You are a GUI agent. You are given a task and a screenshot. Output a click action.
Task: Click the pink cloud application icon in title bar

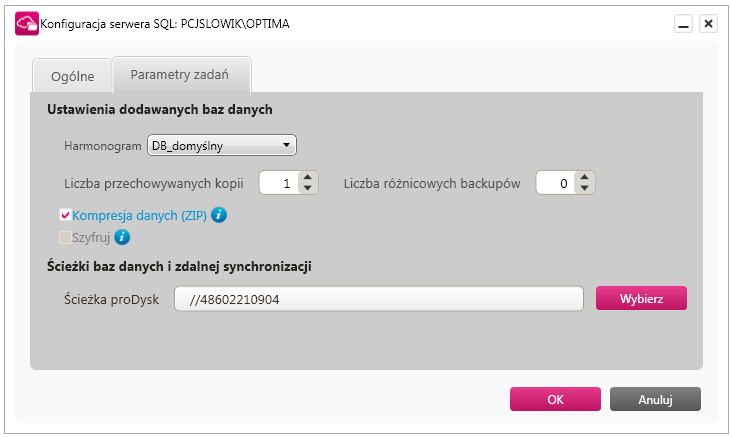27,23
